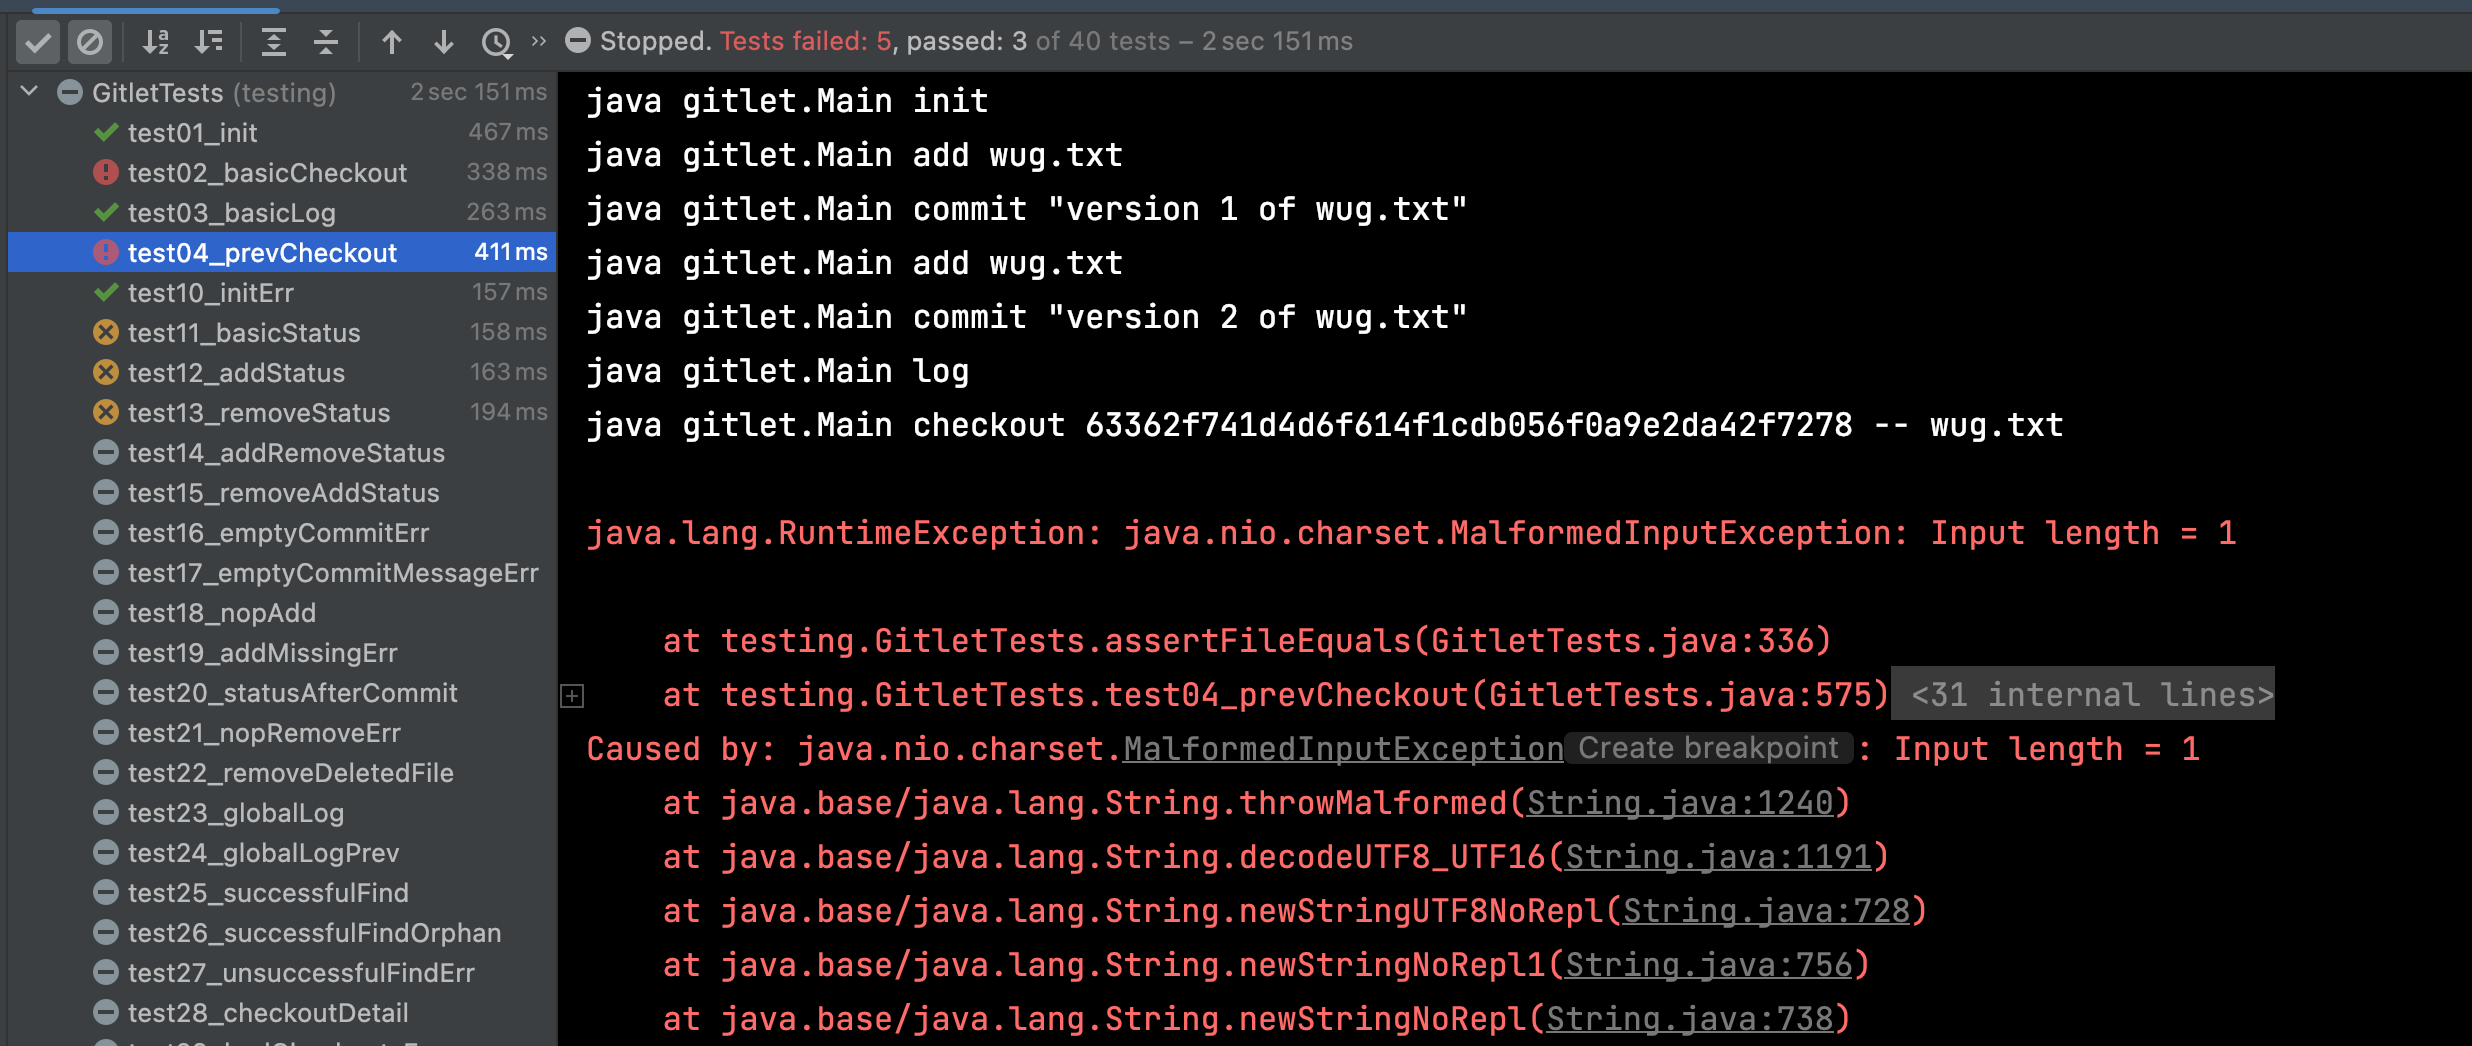Click the Create breakpoint button

1708,748
